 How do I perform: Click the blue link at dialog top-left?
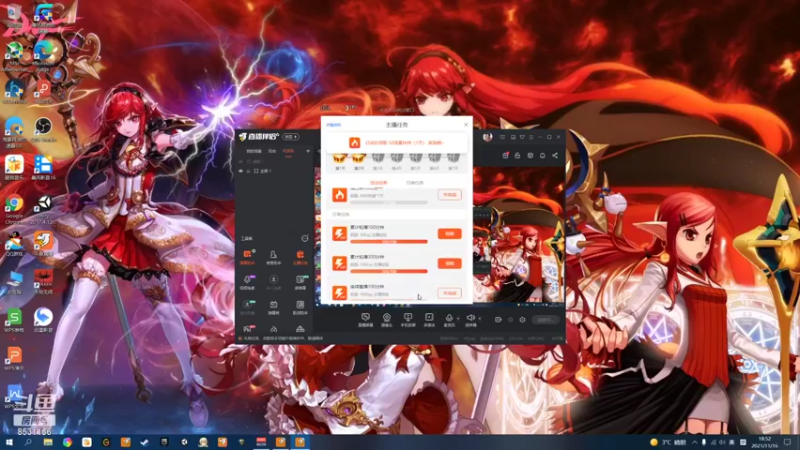(334, 125)
